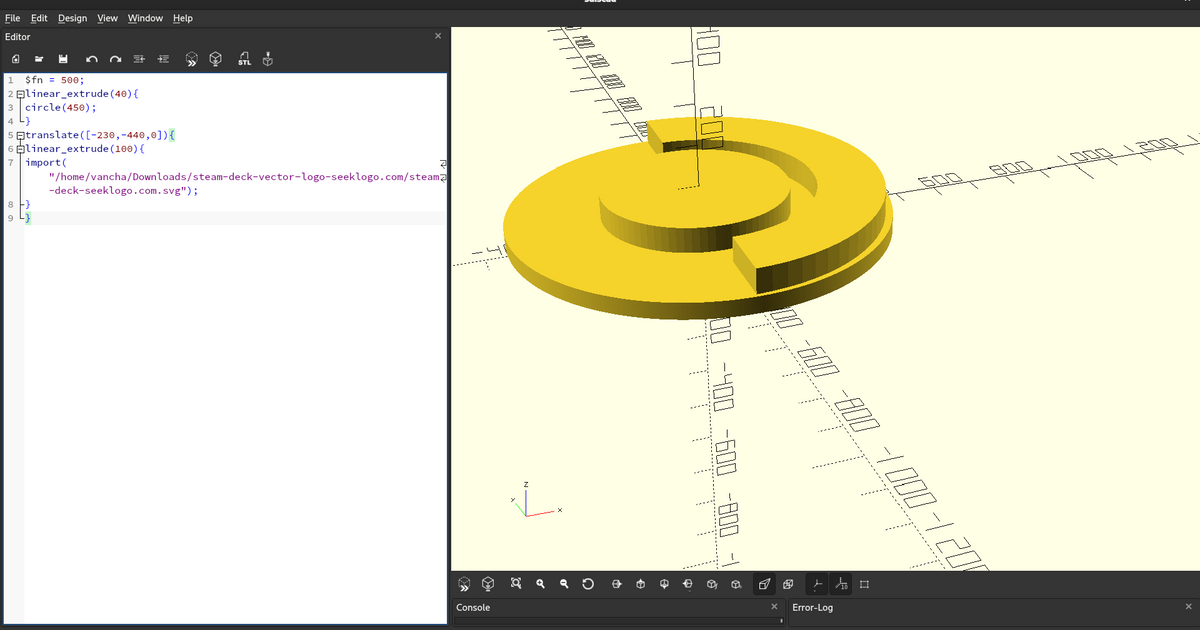Viewport: 1200px width, 630px height.
Task: Click the SVG file path string
Action: (244, 175)
